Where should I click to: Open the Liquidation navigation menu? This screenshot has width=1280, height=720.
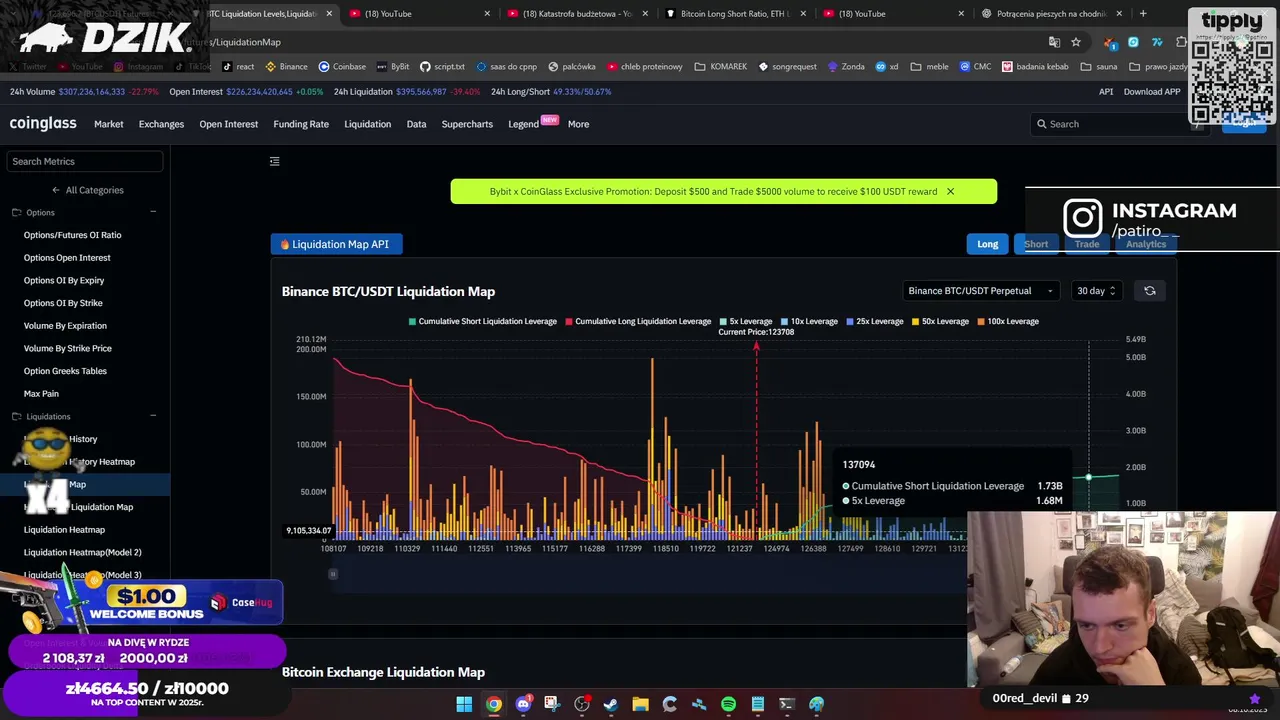pos(367,124)
